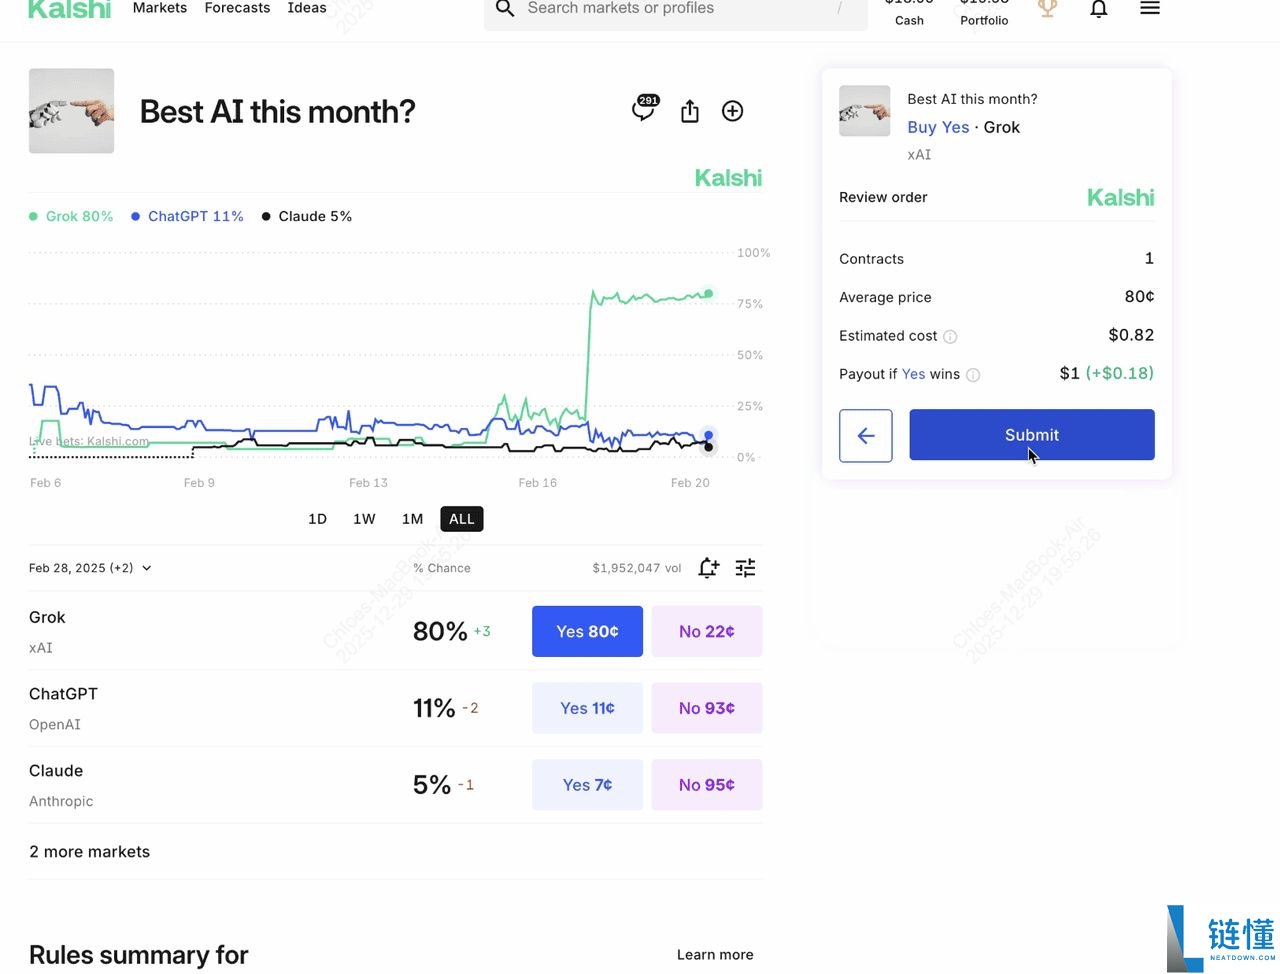The height and width of the screenshot is (974, 1280).
Task: Buy Yes 80¢ for Grok
Action: click(587, 631)
